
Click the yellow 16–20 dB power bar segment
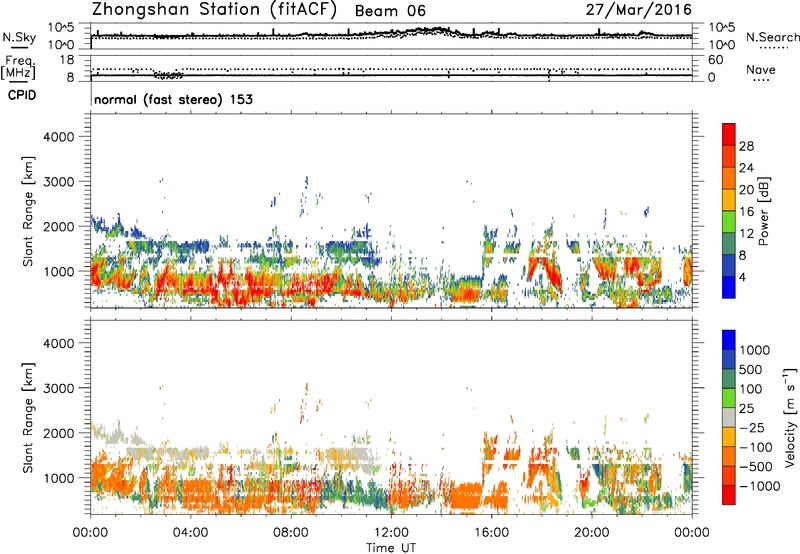[729, 199]
